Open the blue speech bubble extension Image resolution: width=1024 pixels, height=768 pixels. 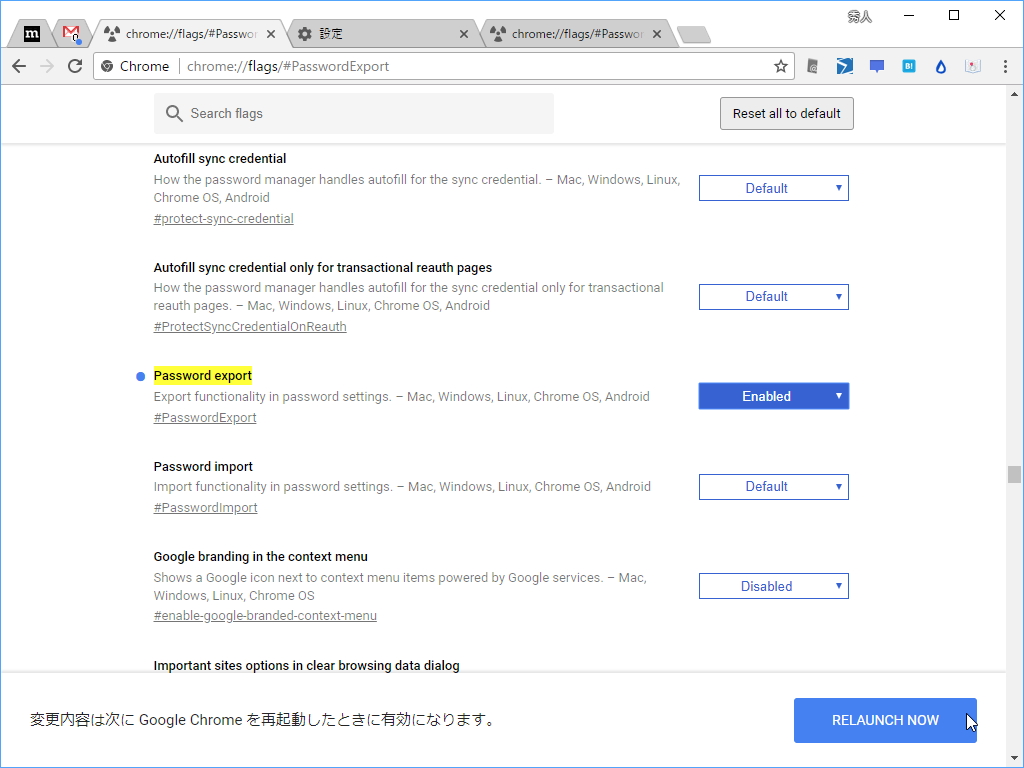coord(876,66)
